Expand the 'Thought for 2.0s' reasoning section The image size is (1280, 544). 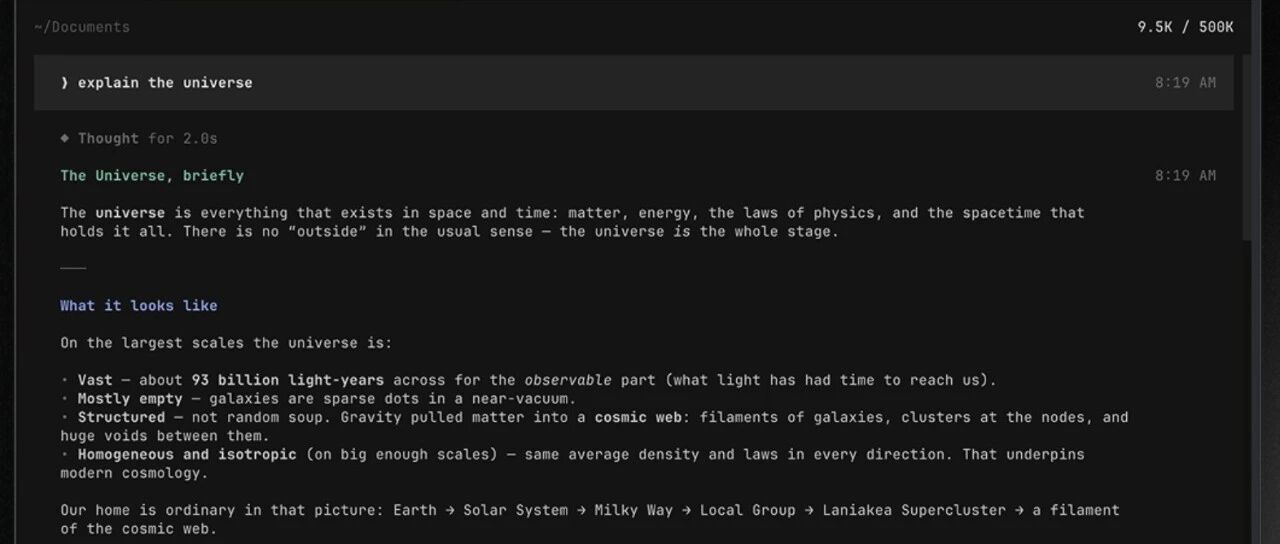(139, 138)
